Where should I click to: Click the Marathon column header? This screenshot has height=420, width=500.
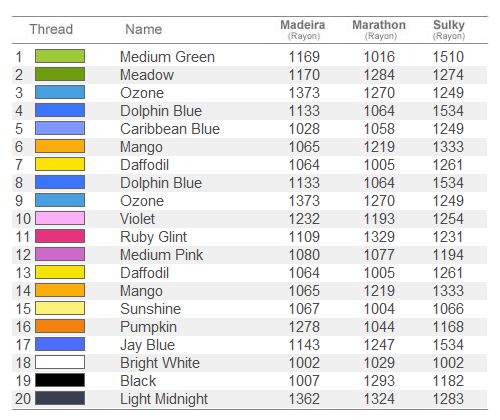pos(379,29)
